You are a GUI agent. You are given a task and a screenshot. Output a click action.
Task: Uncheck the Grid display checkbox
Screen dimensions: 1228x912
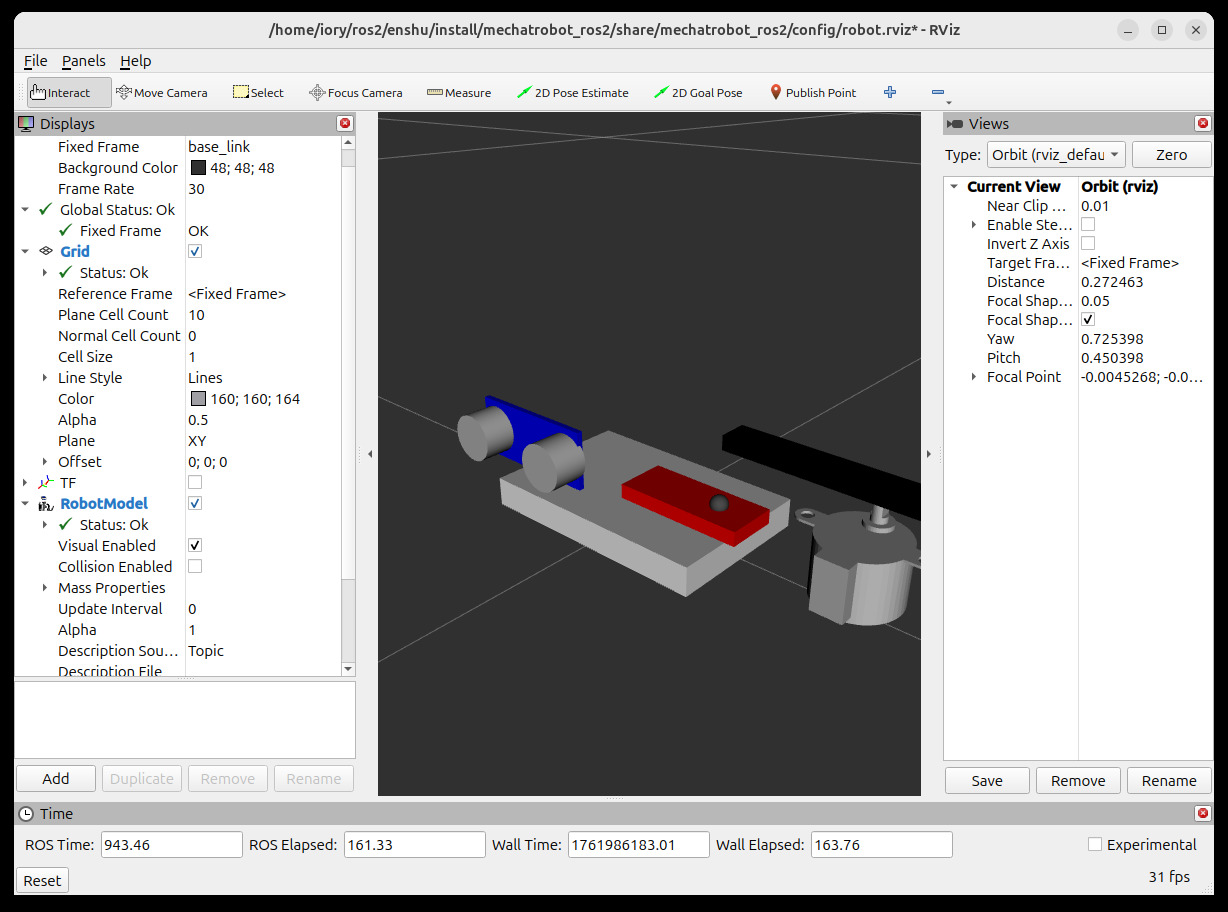(x=195, y=252)
